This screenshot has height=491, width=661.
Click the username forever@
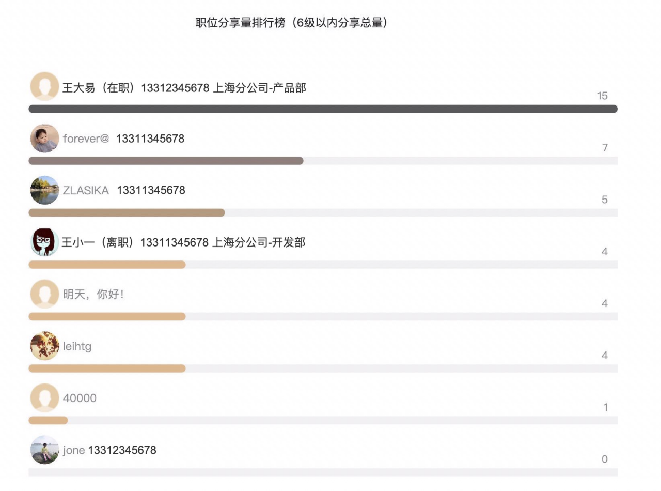tap(86, 139)
